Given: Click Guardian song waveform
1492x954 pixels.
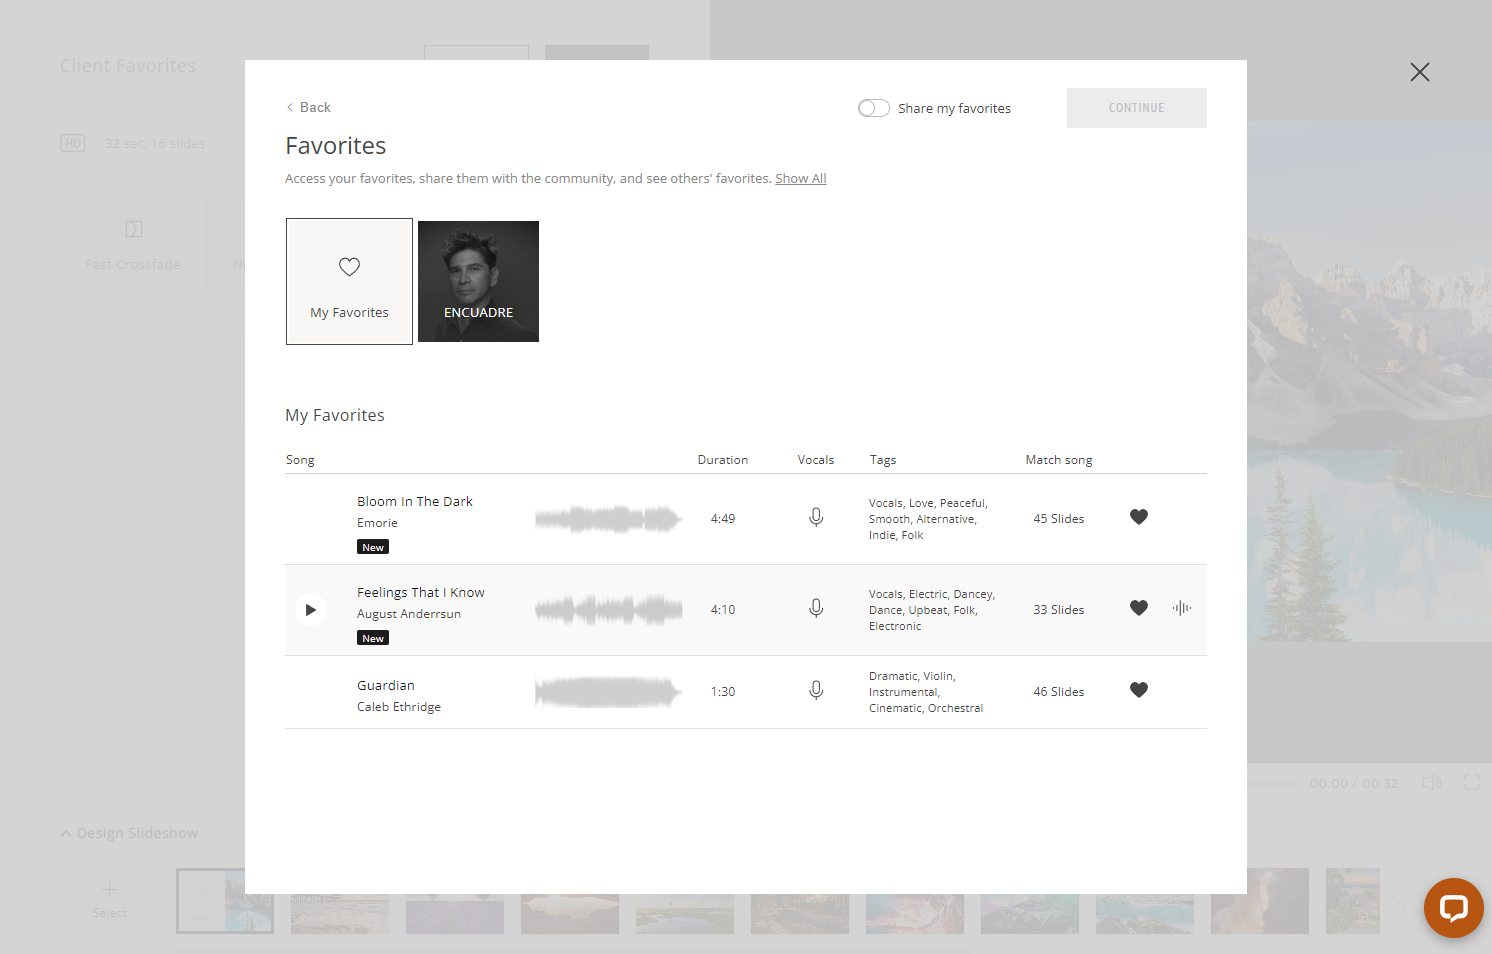Looking at the screenshot, I should [x=608, y=692].
